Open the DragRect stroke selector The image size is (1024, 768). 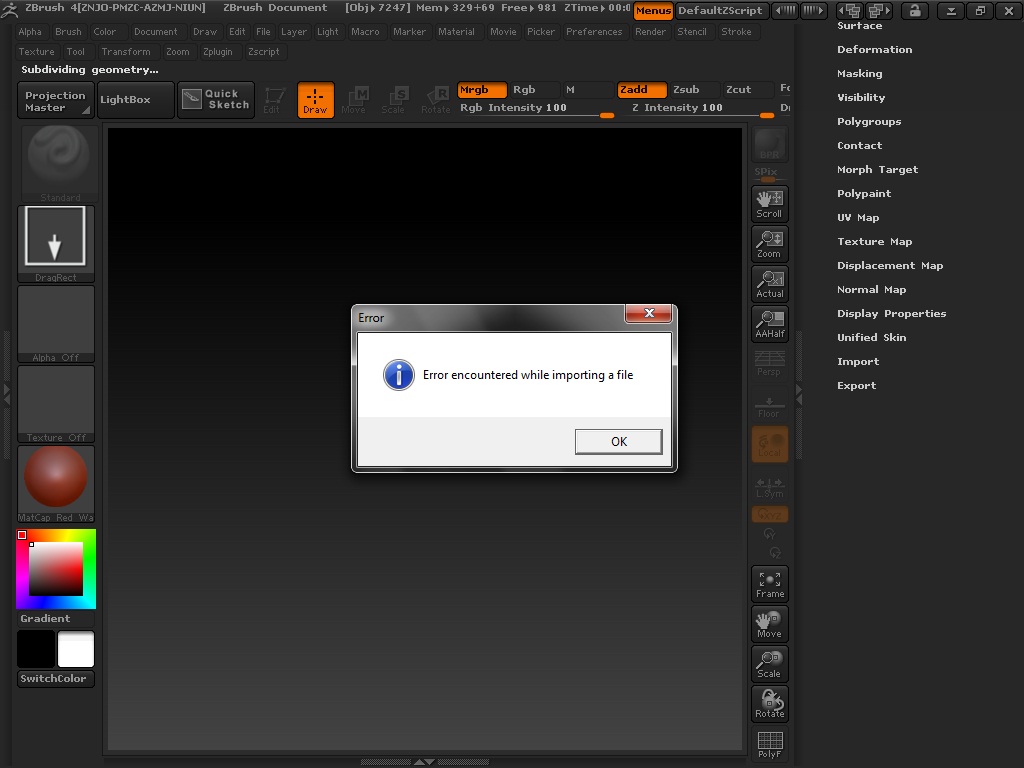click(56, 244)
